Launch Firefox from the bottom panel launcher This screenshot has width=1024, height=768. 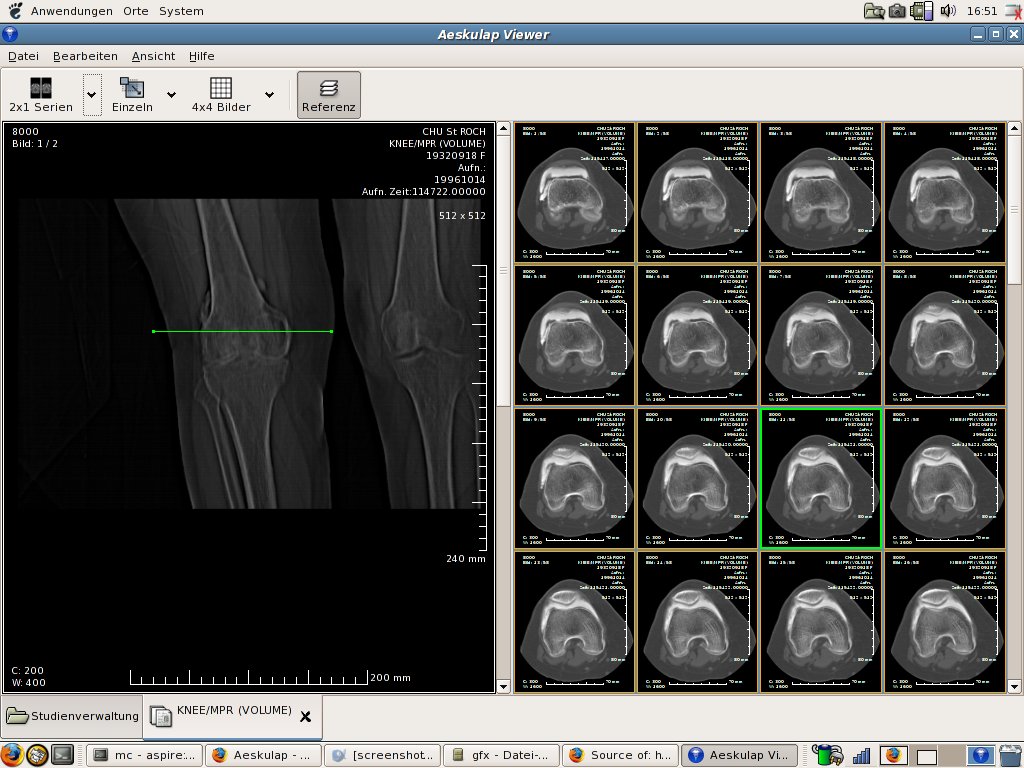(12, 755)
